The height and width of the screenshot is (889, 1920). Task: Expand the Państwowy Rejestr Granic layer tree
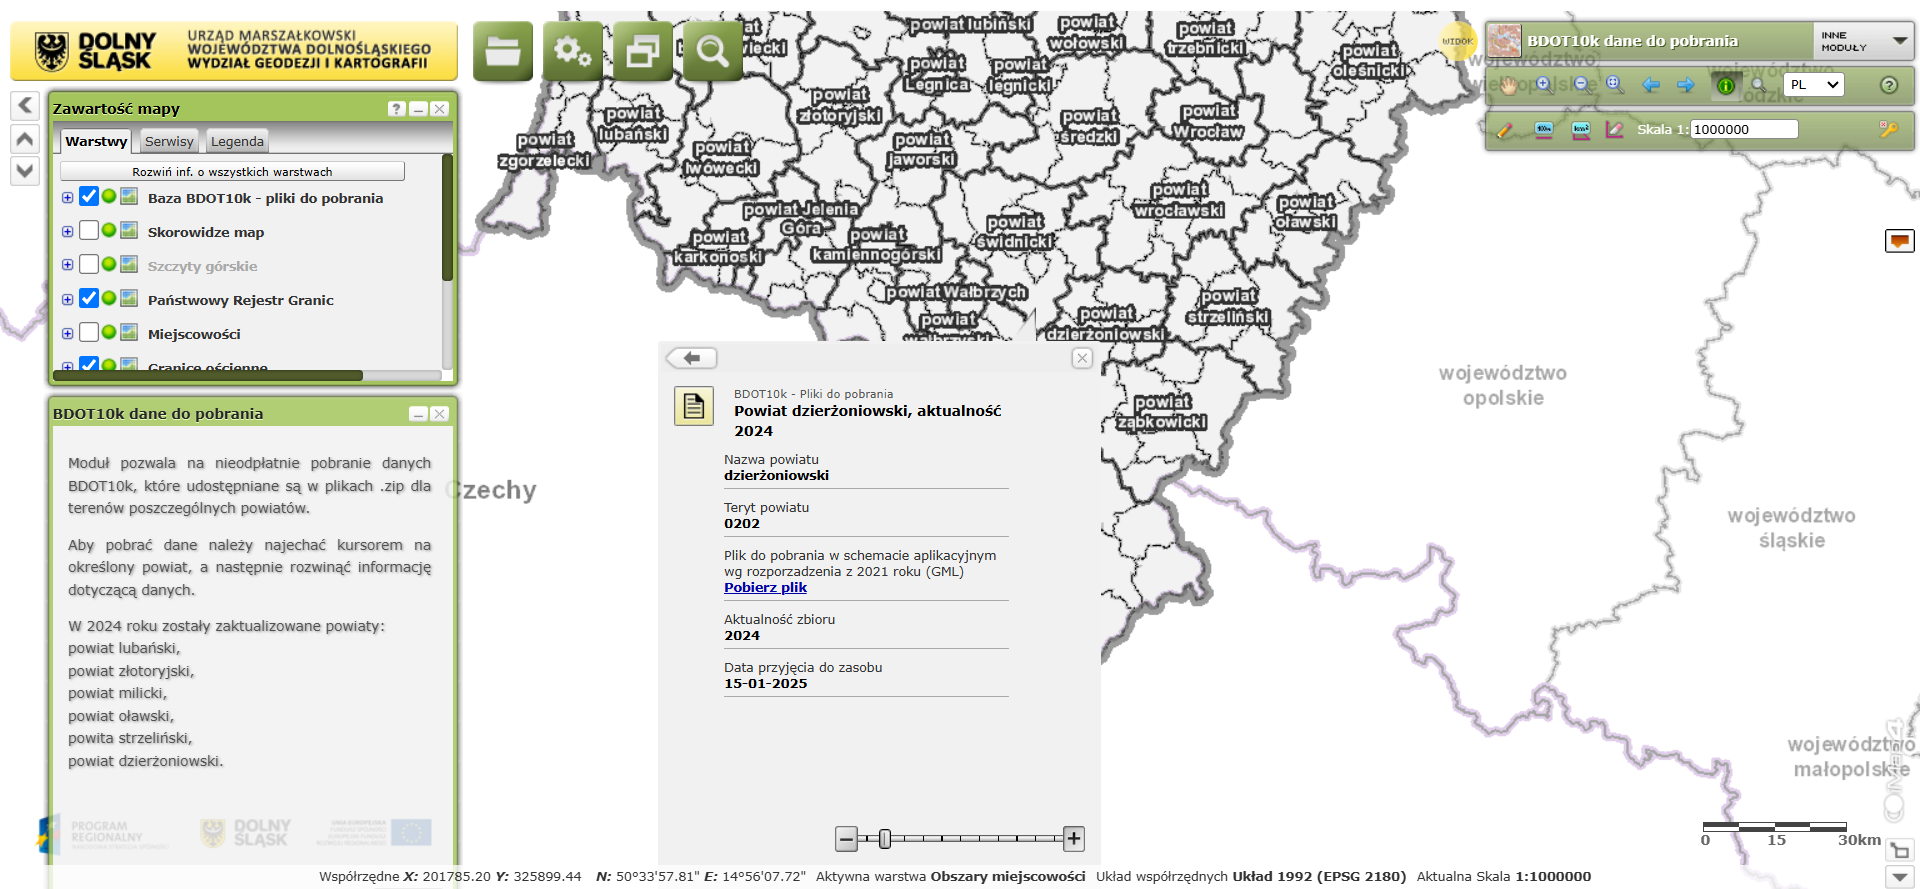(67, 299)
